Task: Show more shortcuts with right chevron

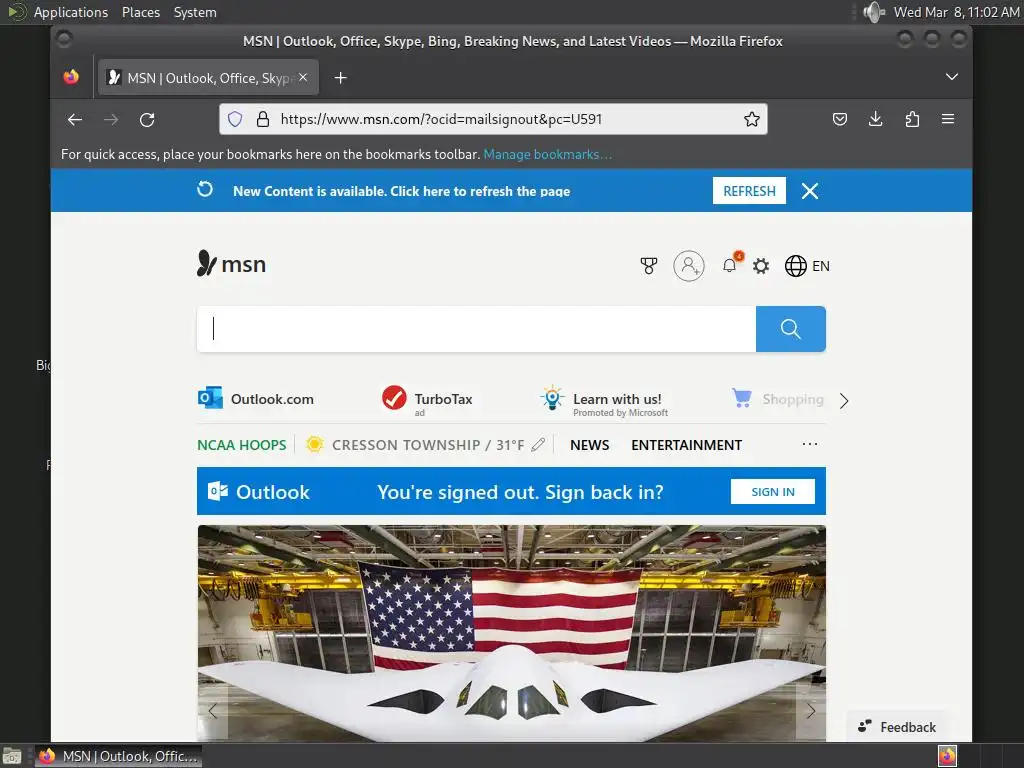Action: [x=844, y=400]
